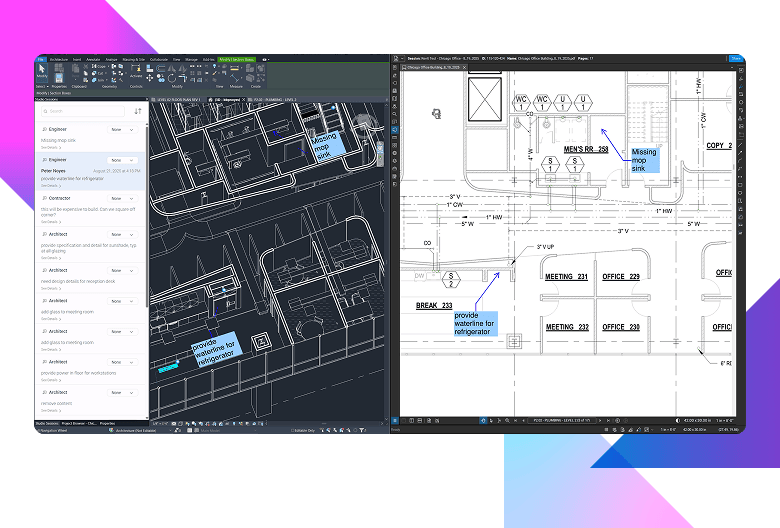This screenshot has width=780, height=528.
Task: Choose the Cut geometry tool
Action: pyautogui.click(x=98, y=73)
